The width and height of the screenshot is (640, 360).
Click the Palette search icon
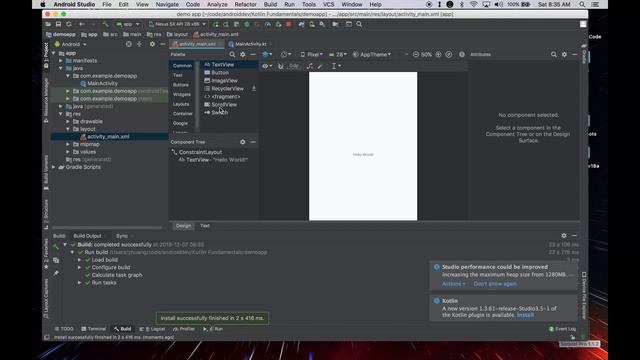coord(232,54)
